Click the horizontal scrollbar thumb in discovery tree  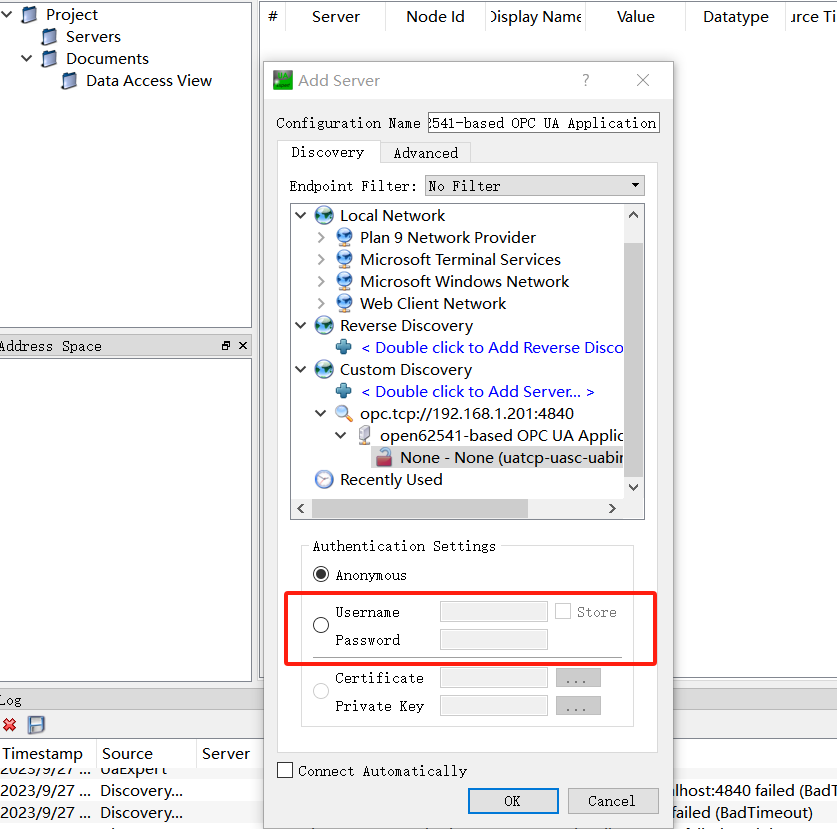(x=420, y=508)
